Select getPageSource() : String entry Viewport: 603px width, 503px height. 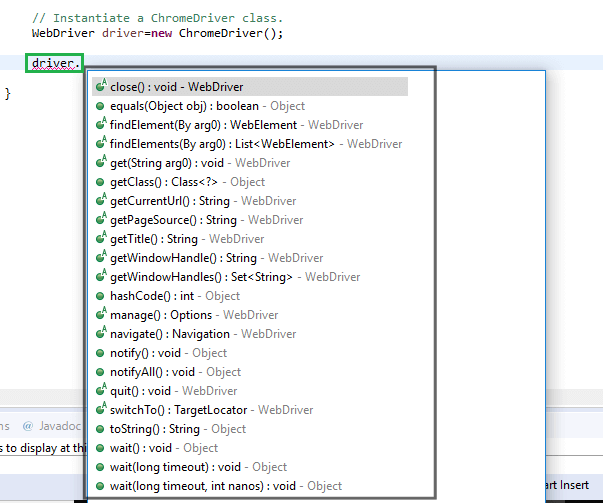(250, 220)
